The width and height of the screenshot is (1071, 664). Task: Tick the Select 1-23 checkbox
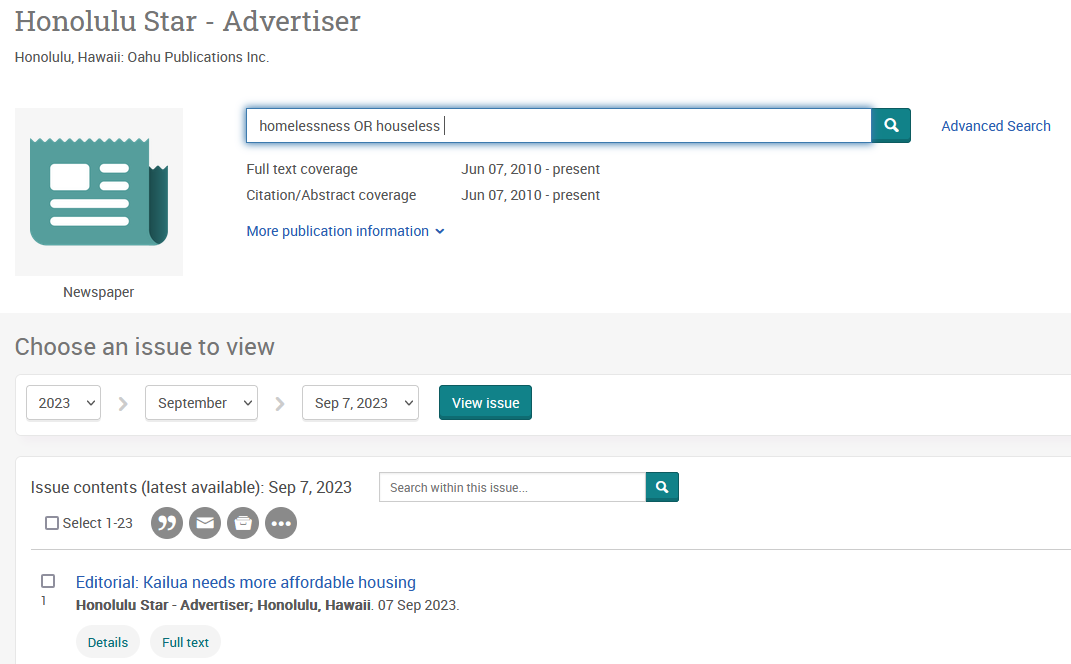52,523
